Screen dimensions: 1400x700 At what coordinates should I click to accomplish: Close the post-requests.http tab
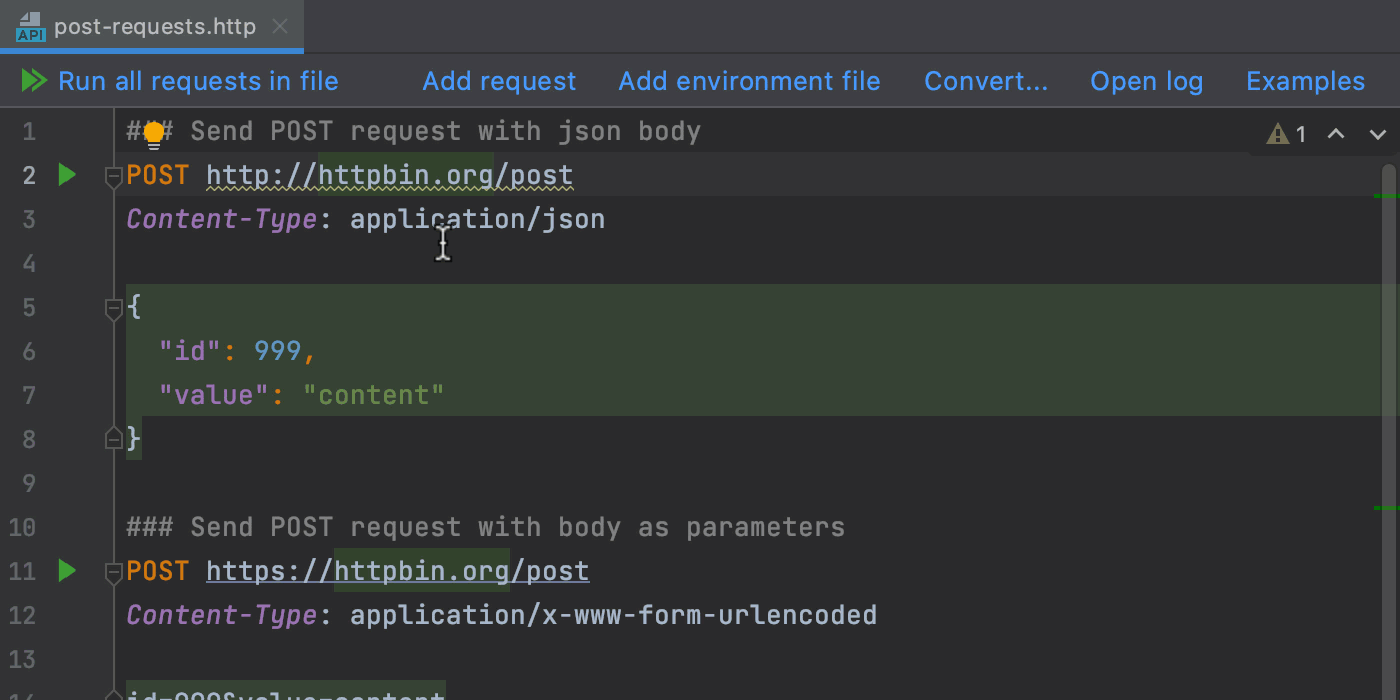pos(281,27)
